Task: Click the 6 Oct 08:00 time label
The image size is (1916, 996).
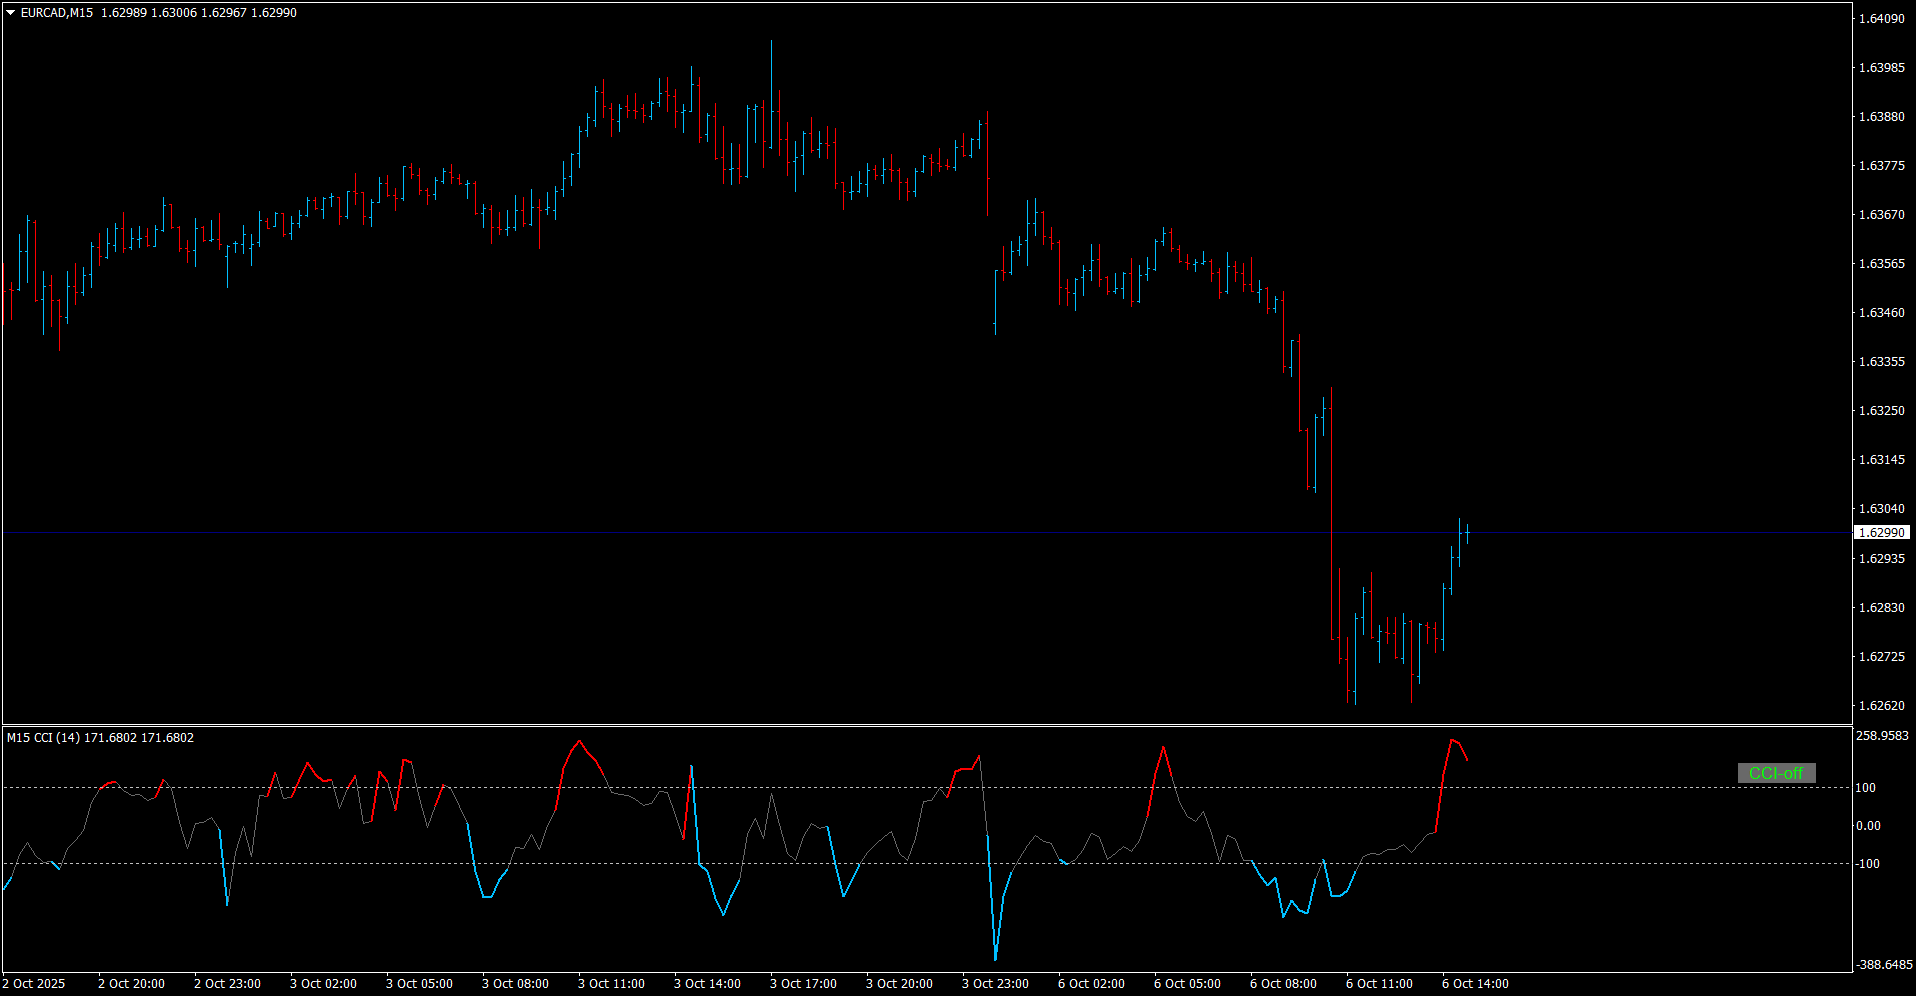Action: pos(1283,984)
